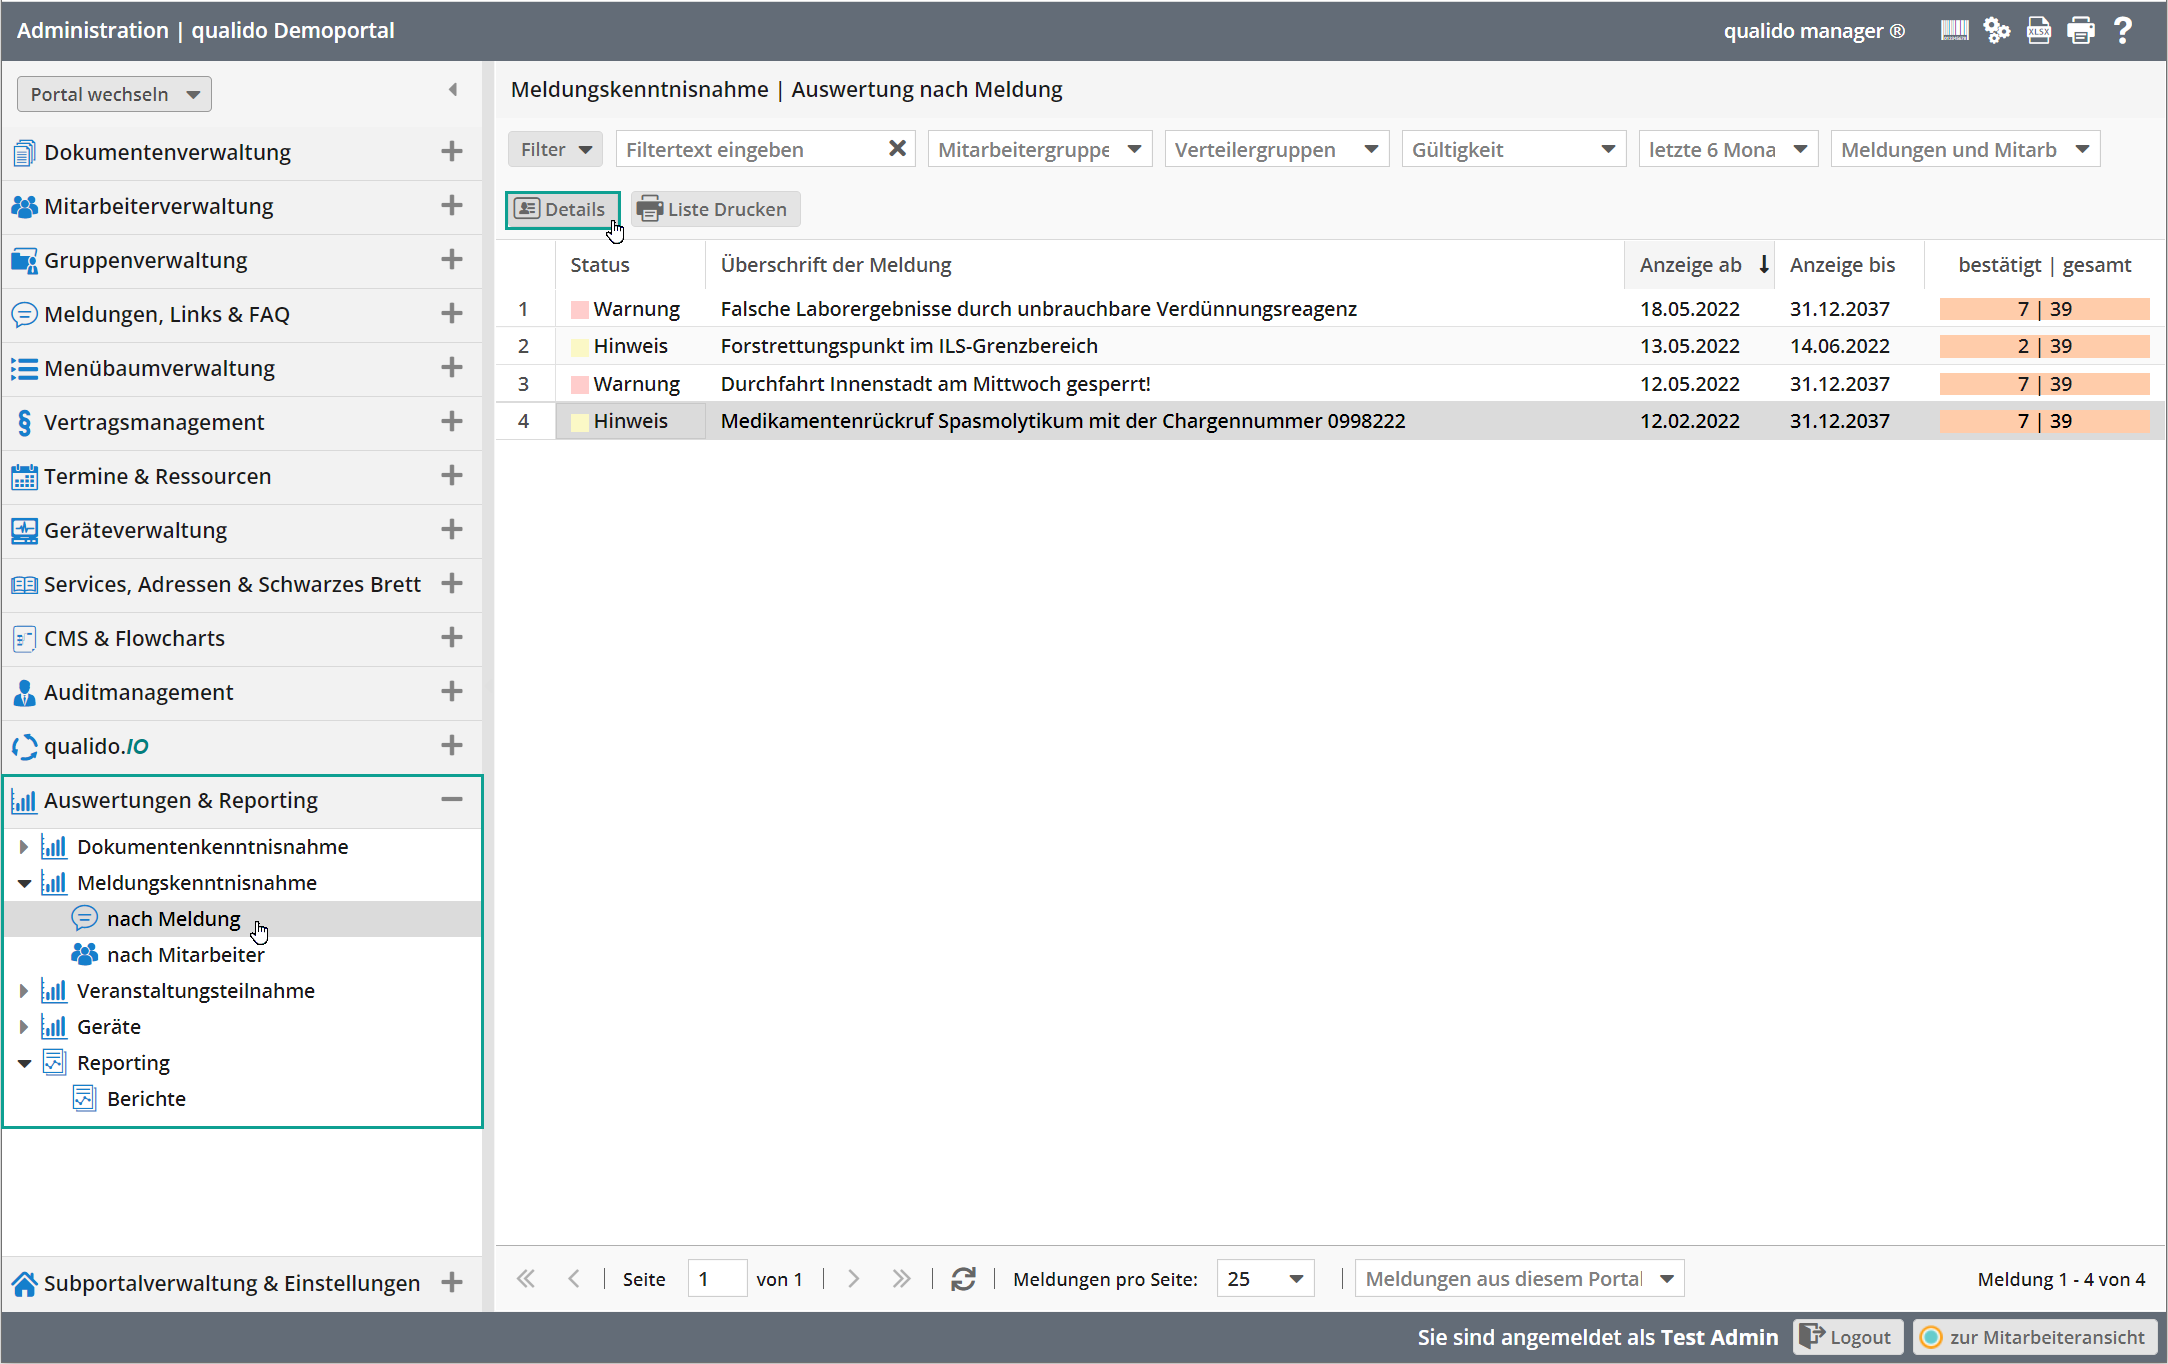Click the nach Mitarbeiter people icon

point(85,954)
